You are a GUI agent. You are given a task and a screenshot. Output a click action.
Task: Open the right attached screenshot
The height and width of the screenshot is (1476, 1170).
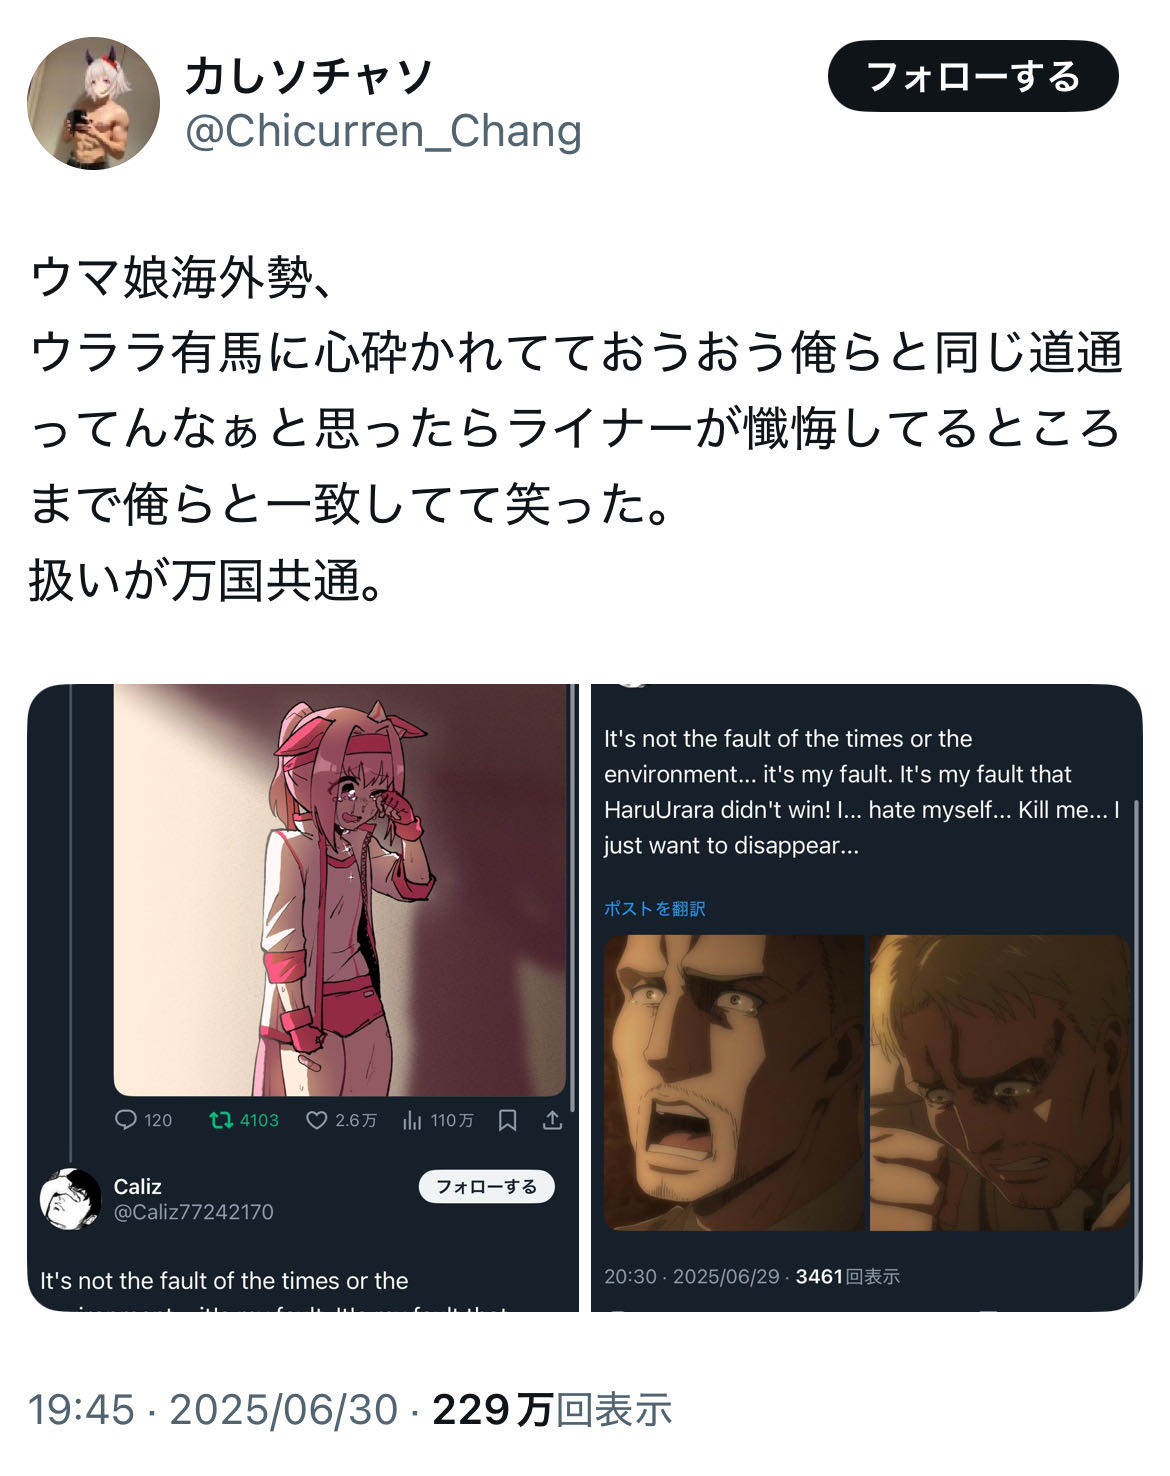click(867, 998)
